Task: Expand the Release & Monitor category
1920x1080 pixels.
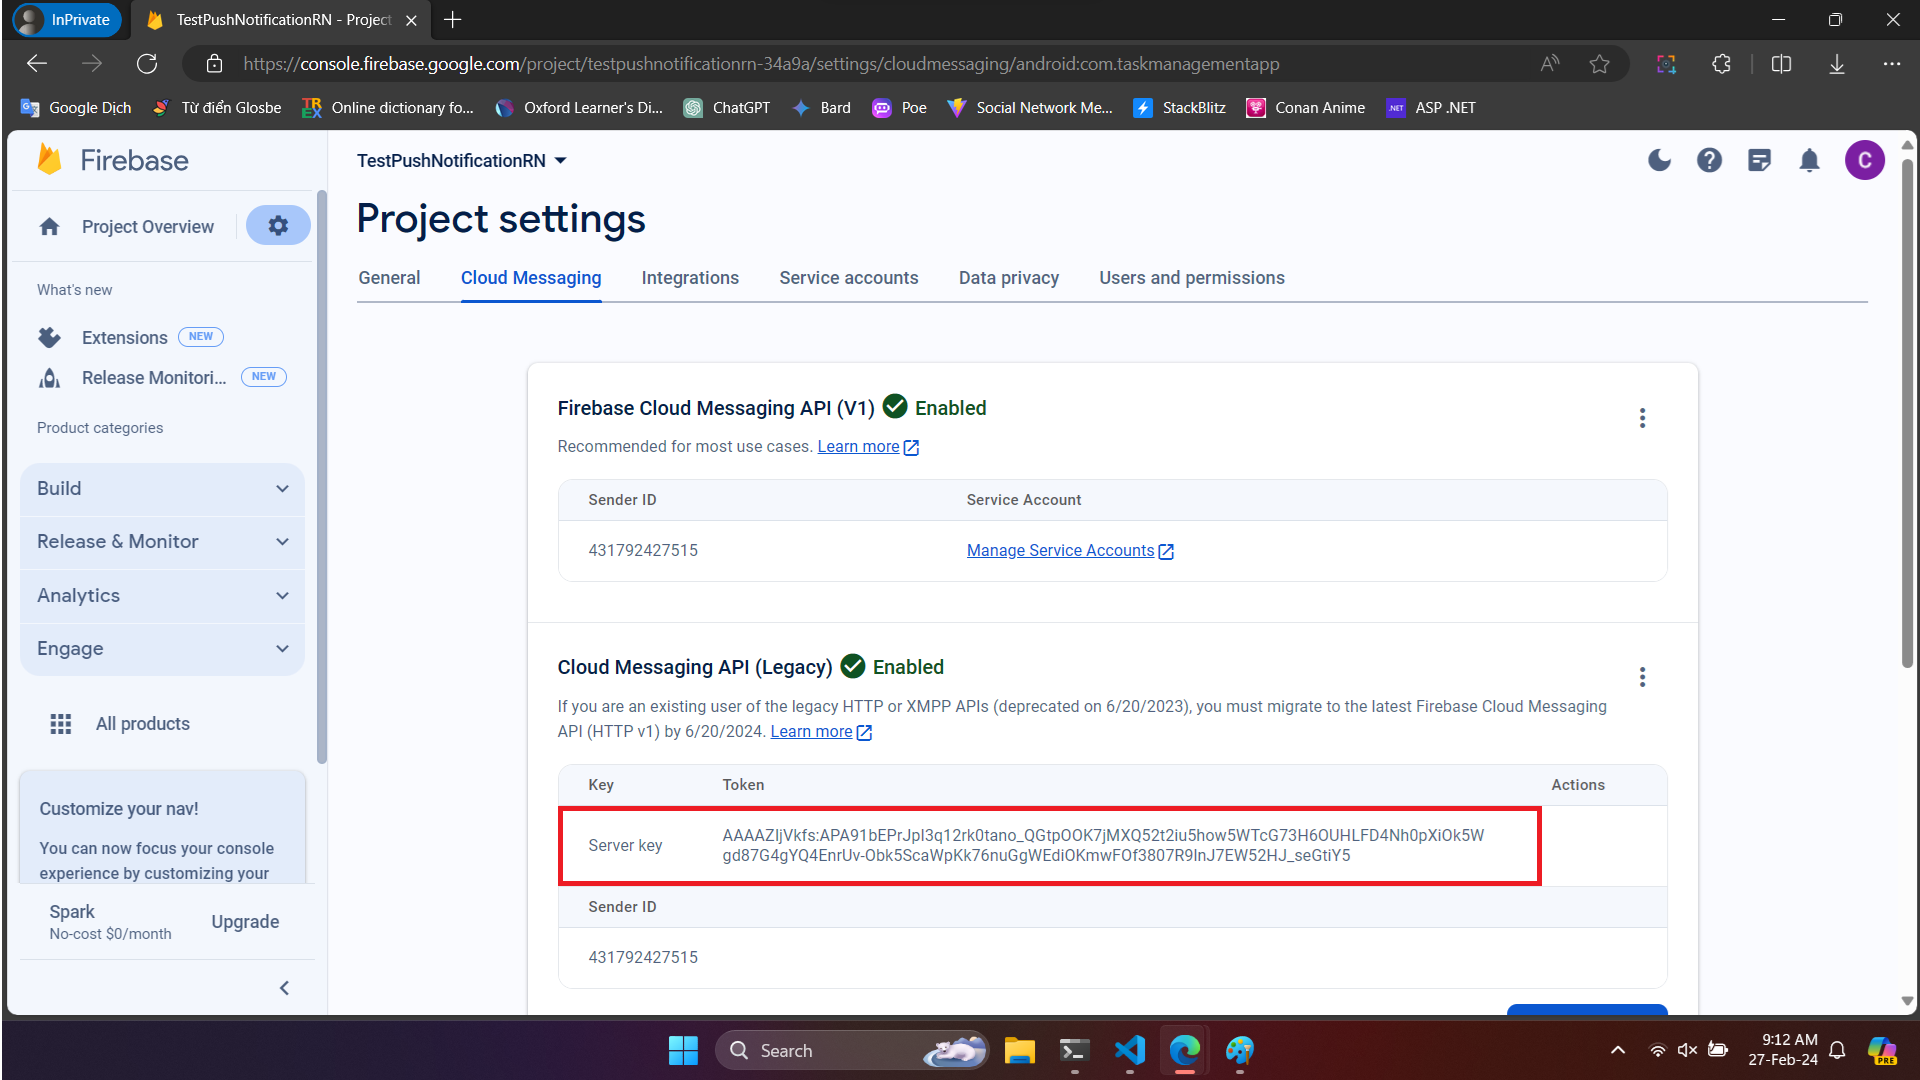Action: (x=162, y=542)
